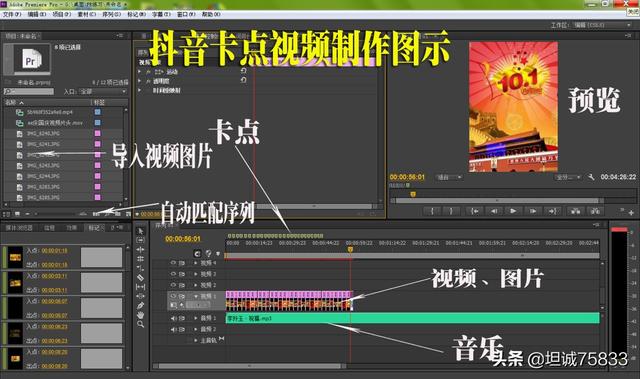Toggle sync lock on Video 1 track
The image size is (640, 379).
pos(182,296)
